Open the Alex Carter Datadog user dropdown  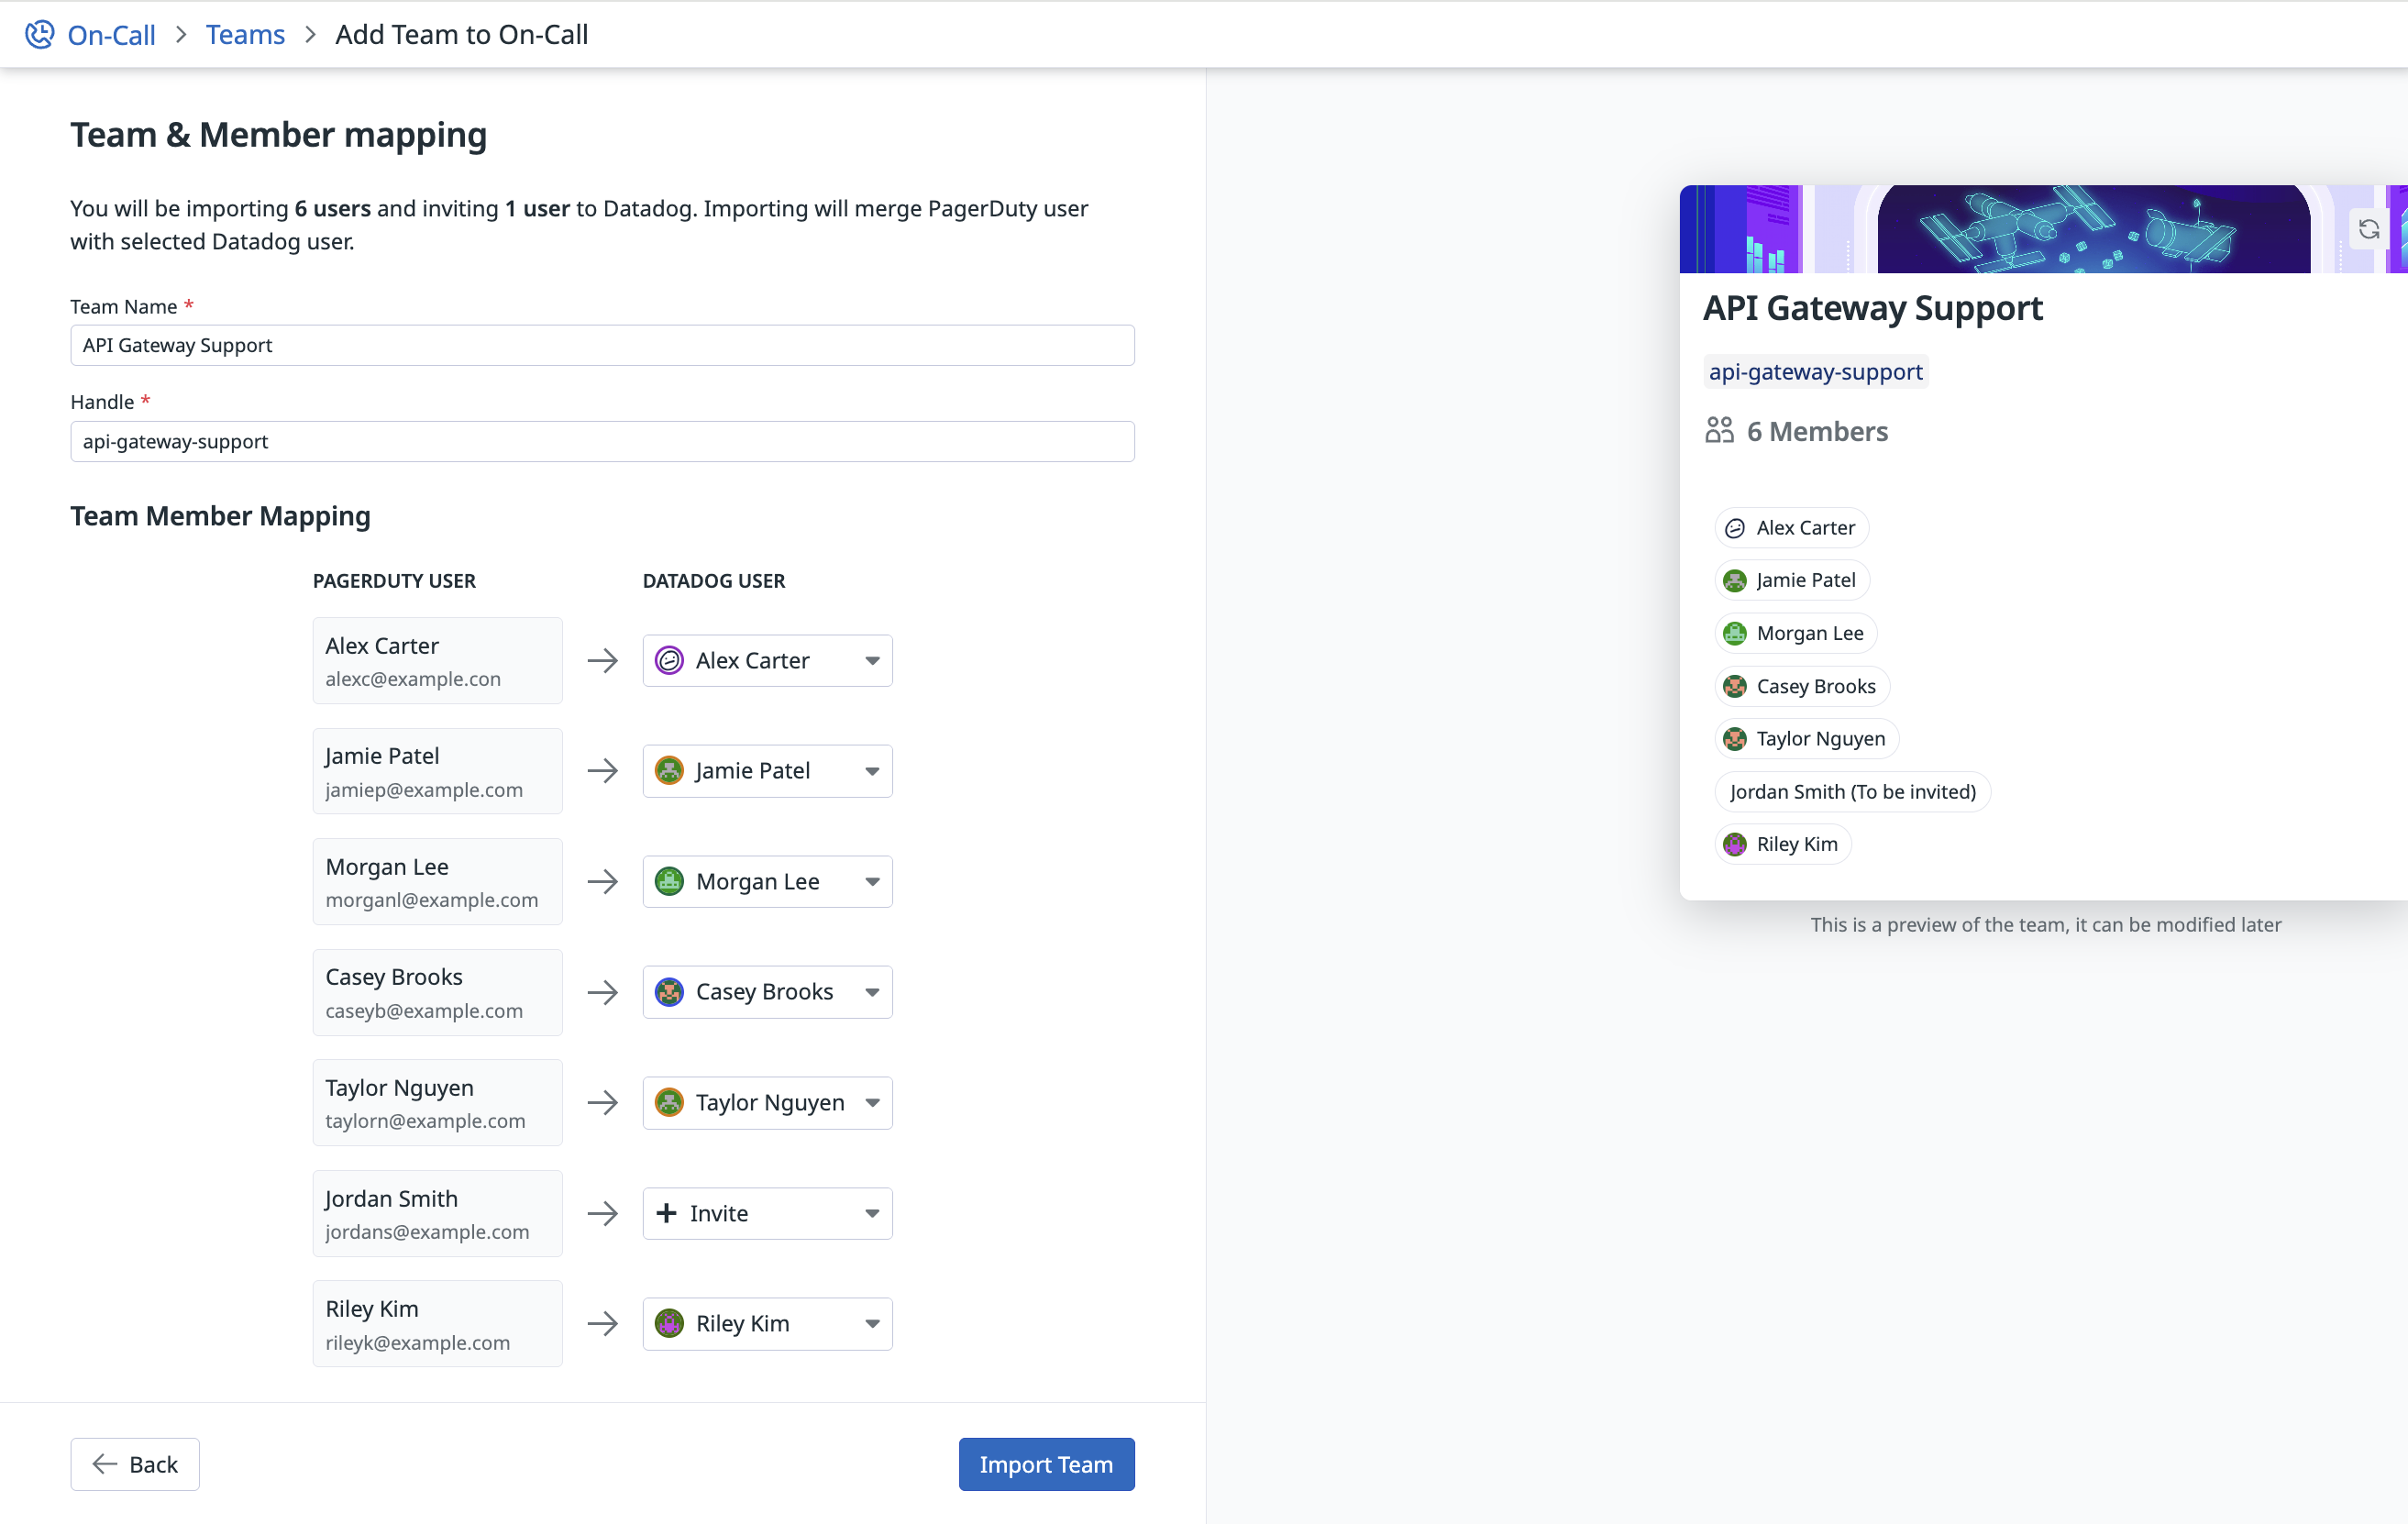(872, 660)
